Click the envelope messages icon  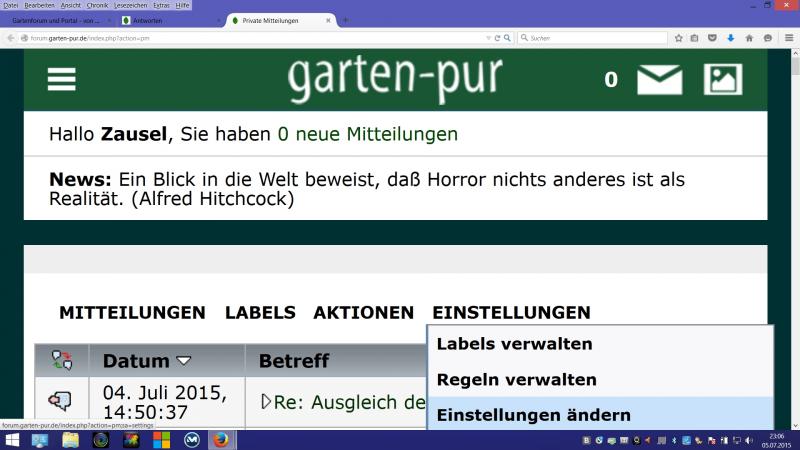click(659, 79)
